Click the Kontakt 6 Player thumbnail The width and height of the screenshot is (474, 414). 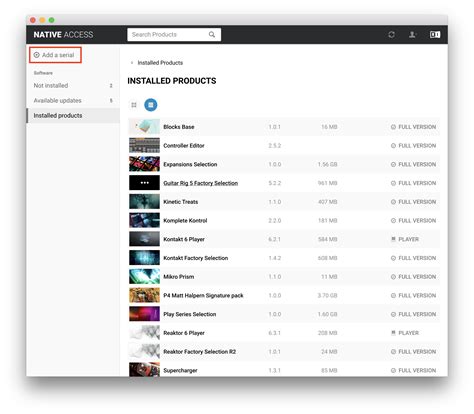pyautogui.click(x=144, y=239)
